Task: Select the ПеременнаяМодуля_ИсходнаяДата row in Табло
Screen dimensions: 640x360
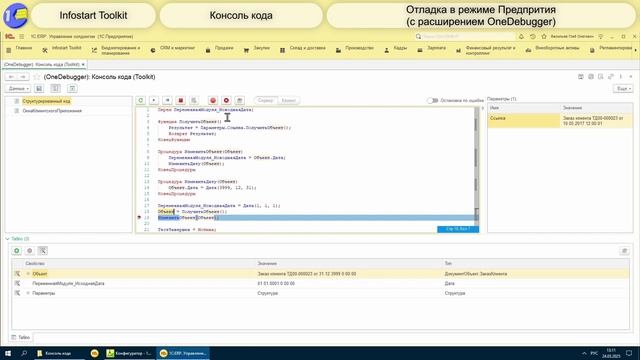Action: pyautogui.click(x=320, y=283)
